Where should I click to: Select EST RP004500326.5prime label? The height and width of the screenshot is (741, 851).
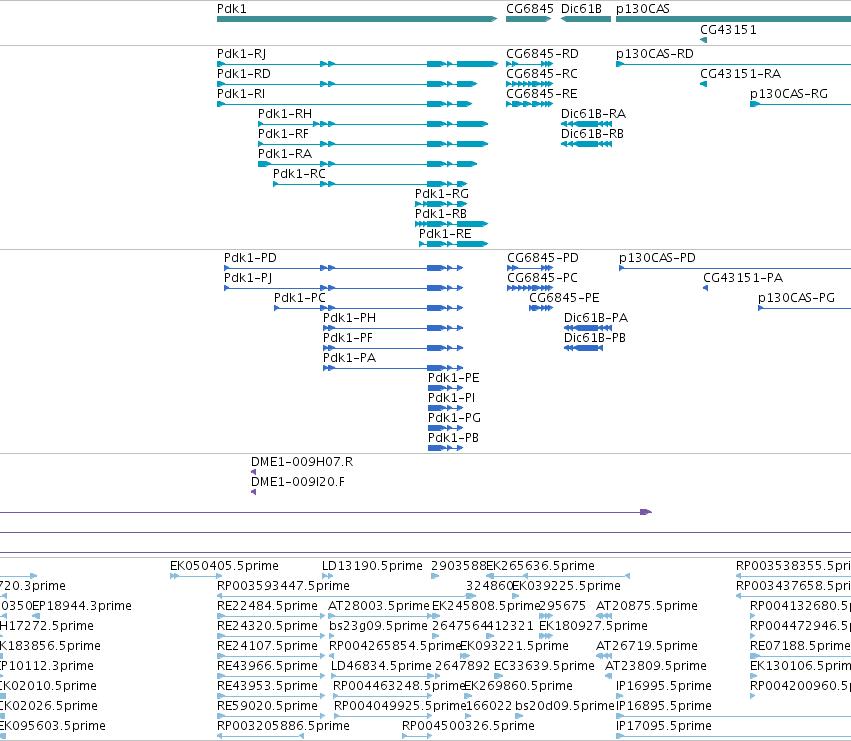pos(468,726)
